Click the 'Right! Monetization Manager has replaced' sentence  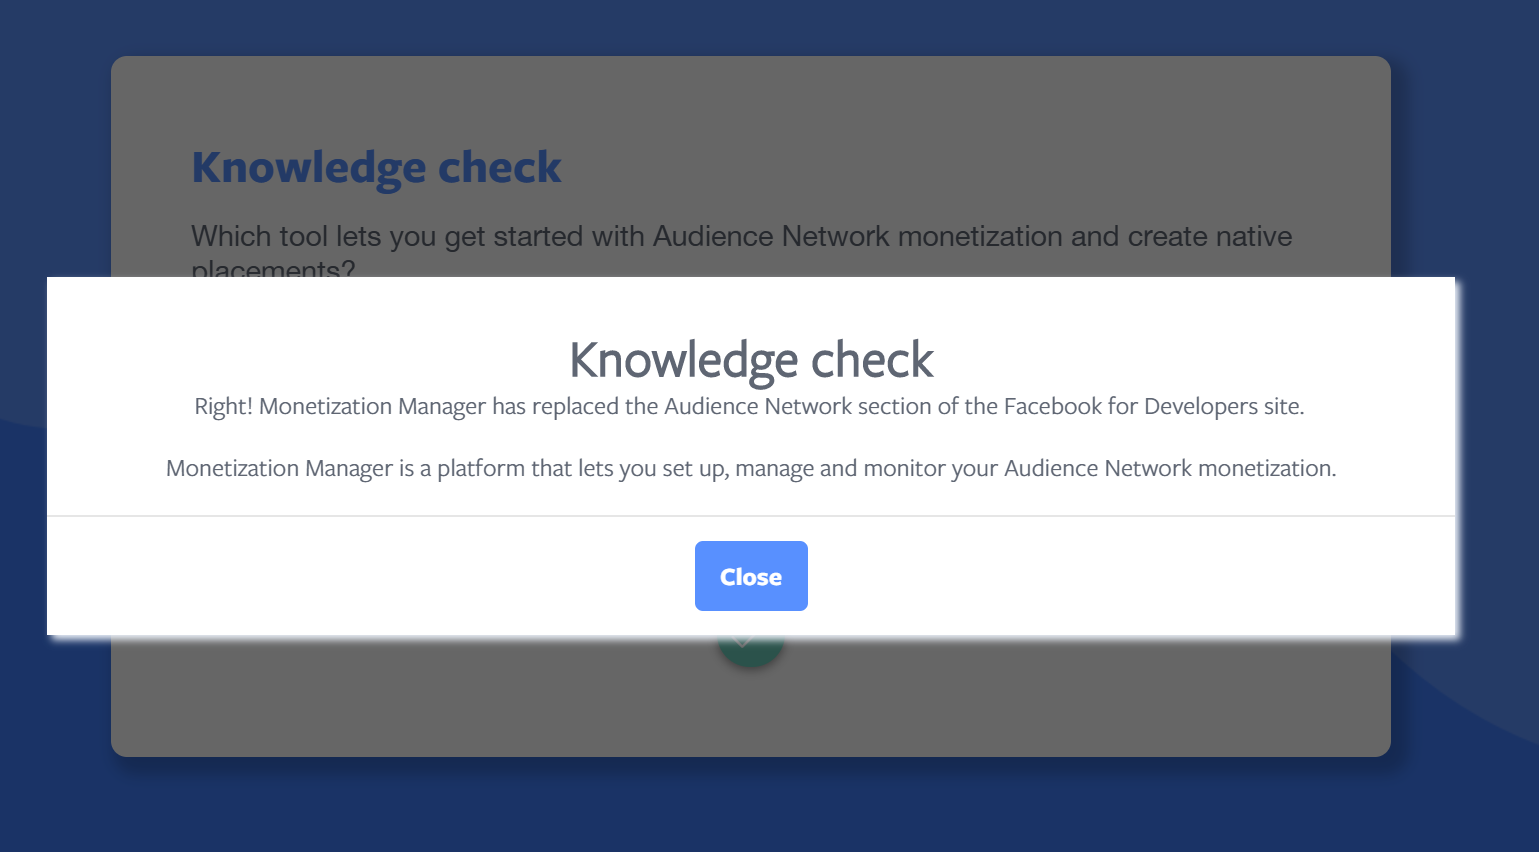(x=749, y=406)
